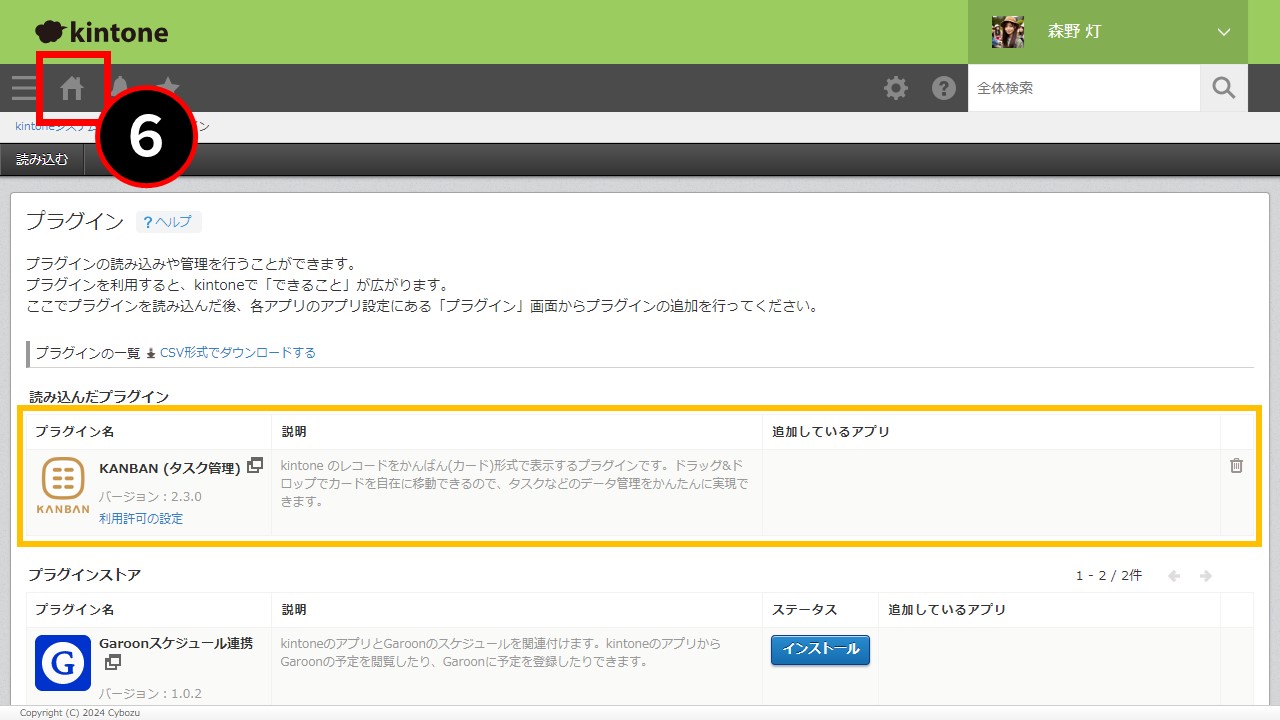Open the ヘルプ link beside プラグイン
Image resolution: width=1280 pixels, height=720 pixels.
pos(168,222)
